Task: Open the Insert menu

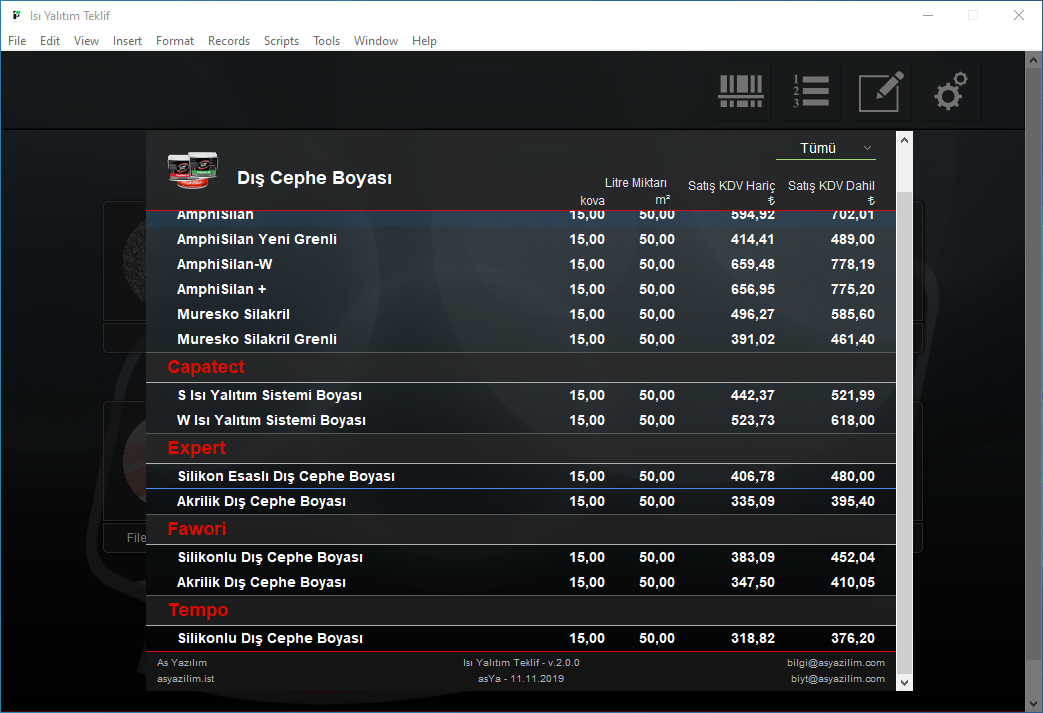Action: pos(127,41)
